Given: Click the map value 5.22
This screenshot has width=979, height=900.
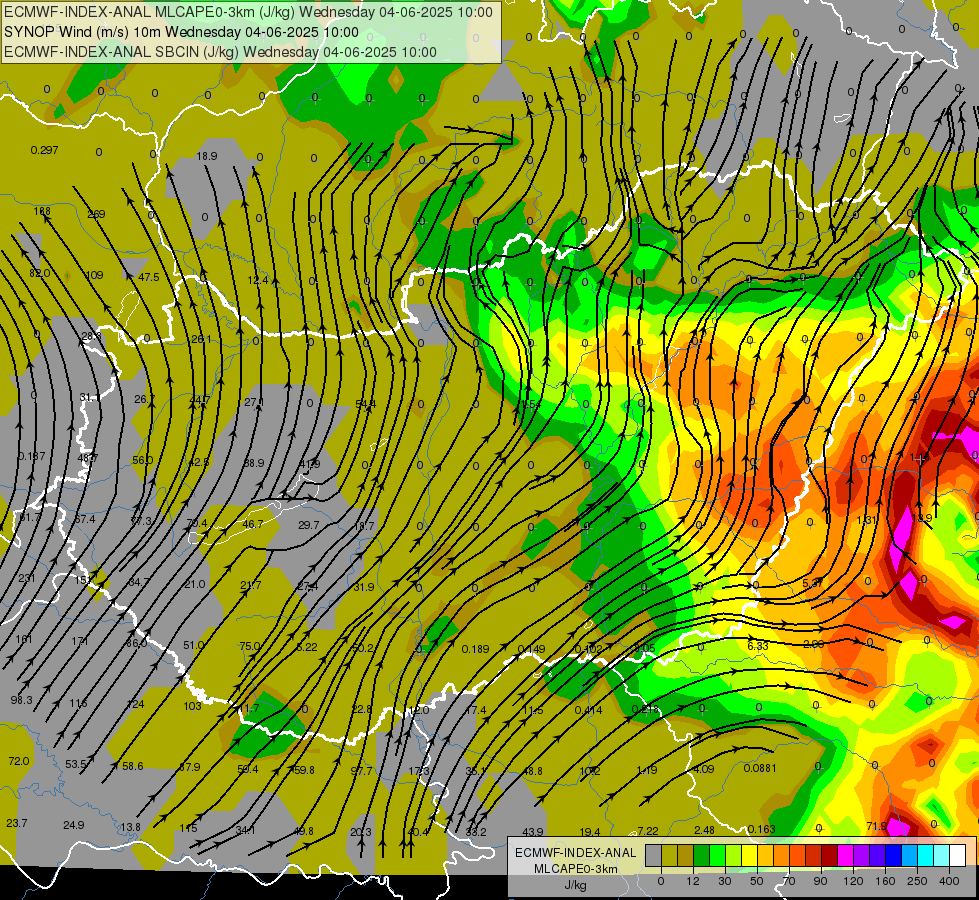Looking at the screenshot, I should [307, 647].
